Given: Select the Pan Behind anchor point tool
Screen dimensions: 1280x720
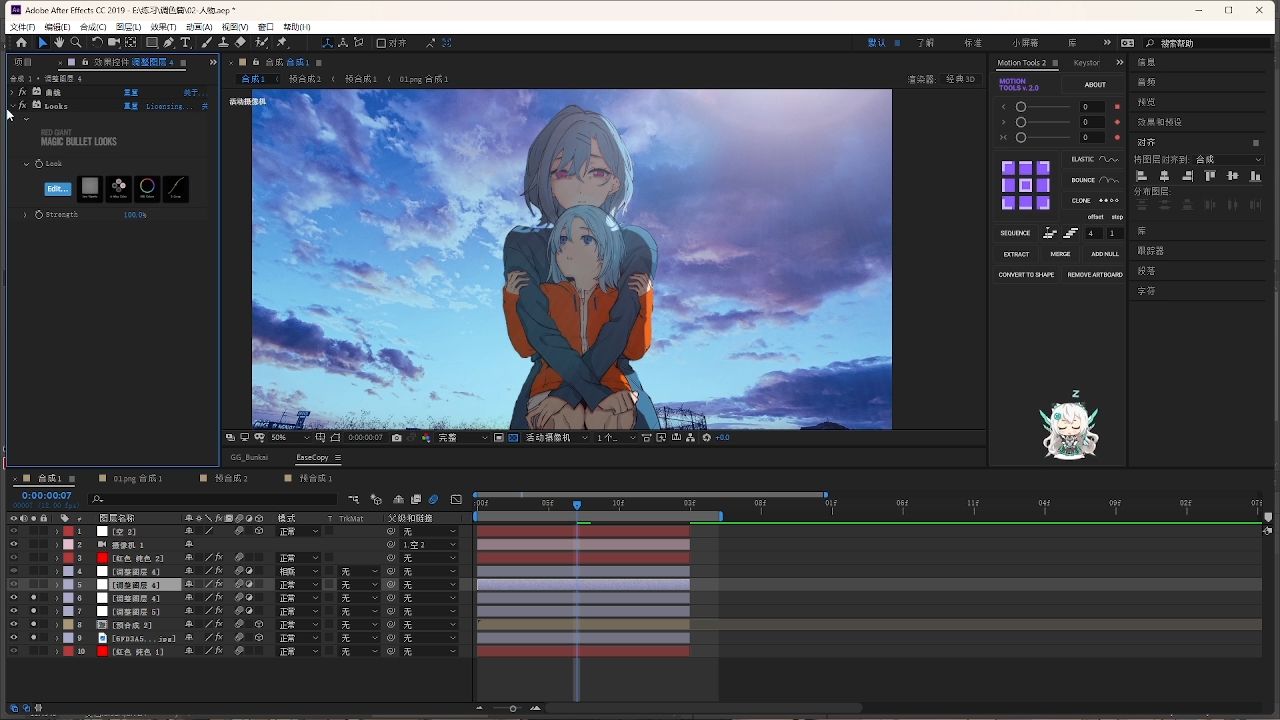Looking at the screenshot, I should (x=131, y=43).
